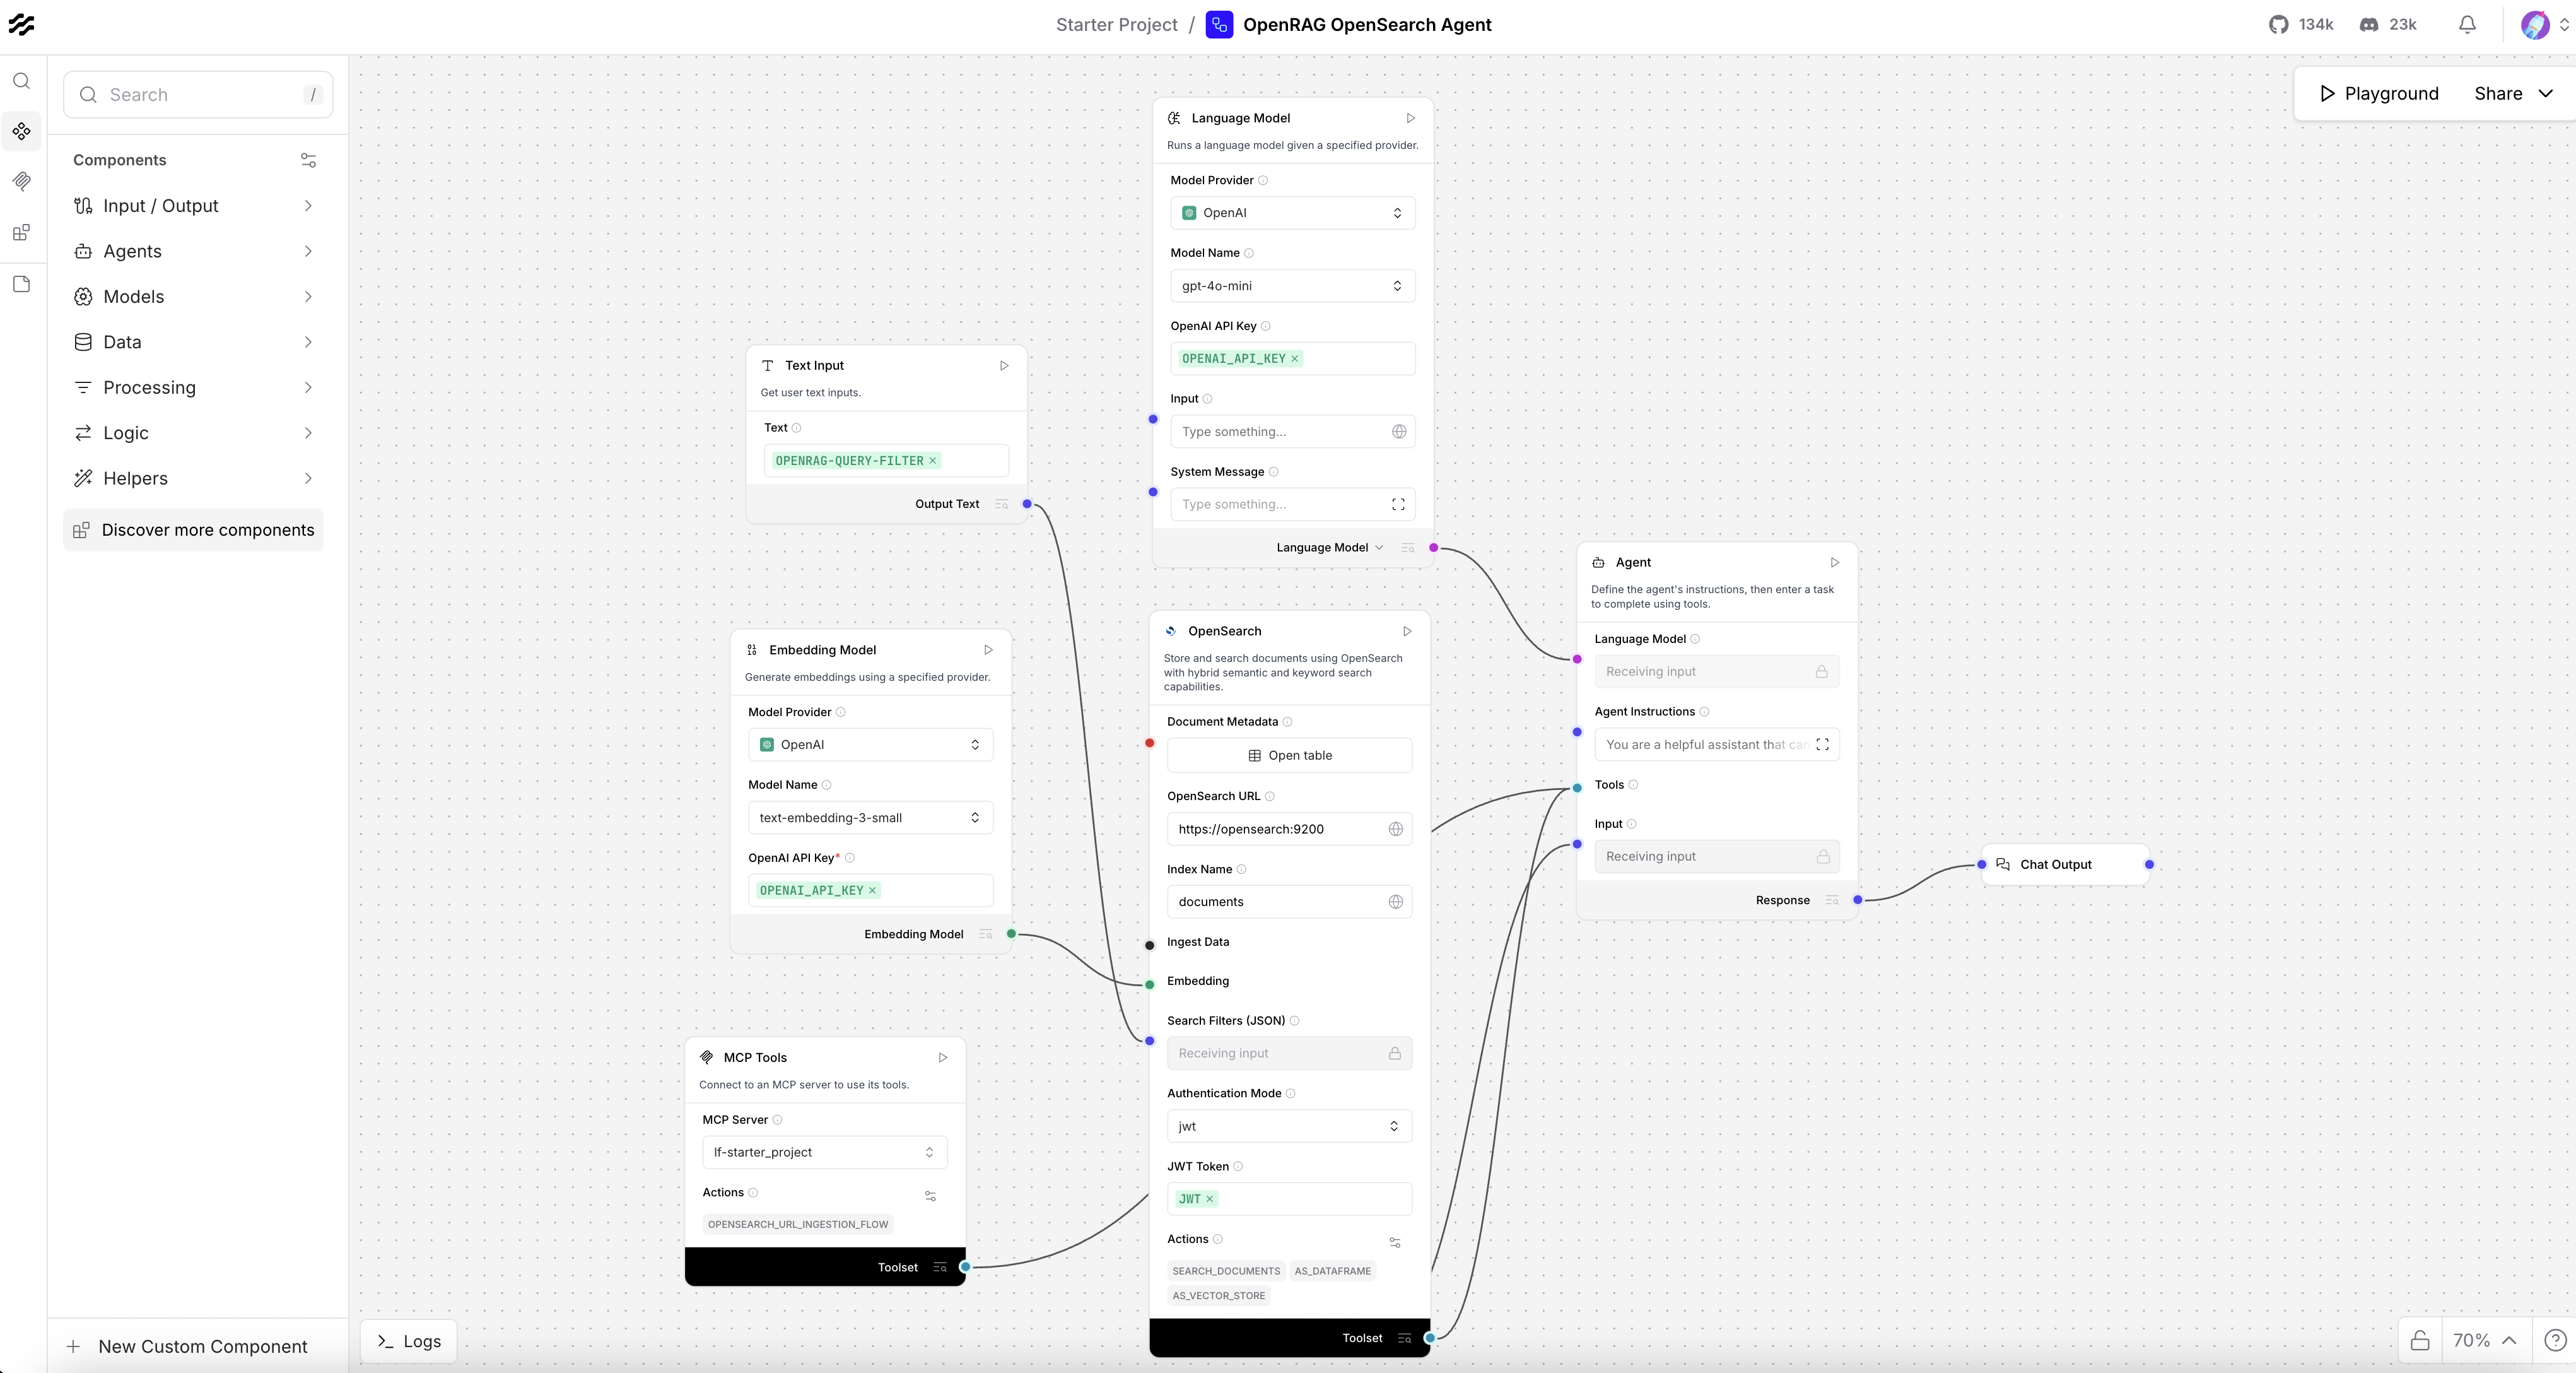
Task: Open the notifications bell
Action: pos(2466,25)
